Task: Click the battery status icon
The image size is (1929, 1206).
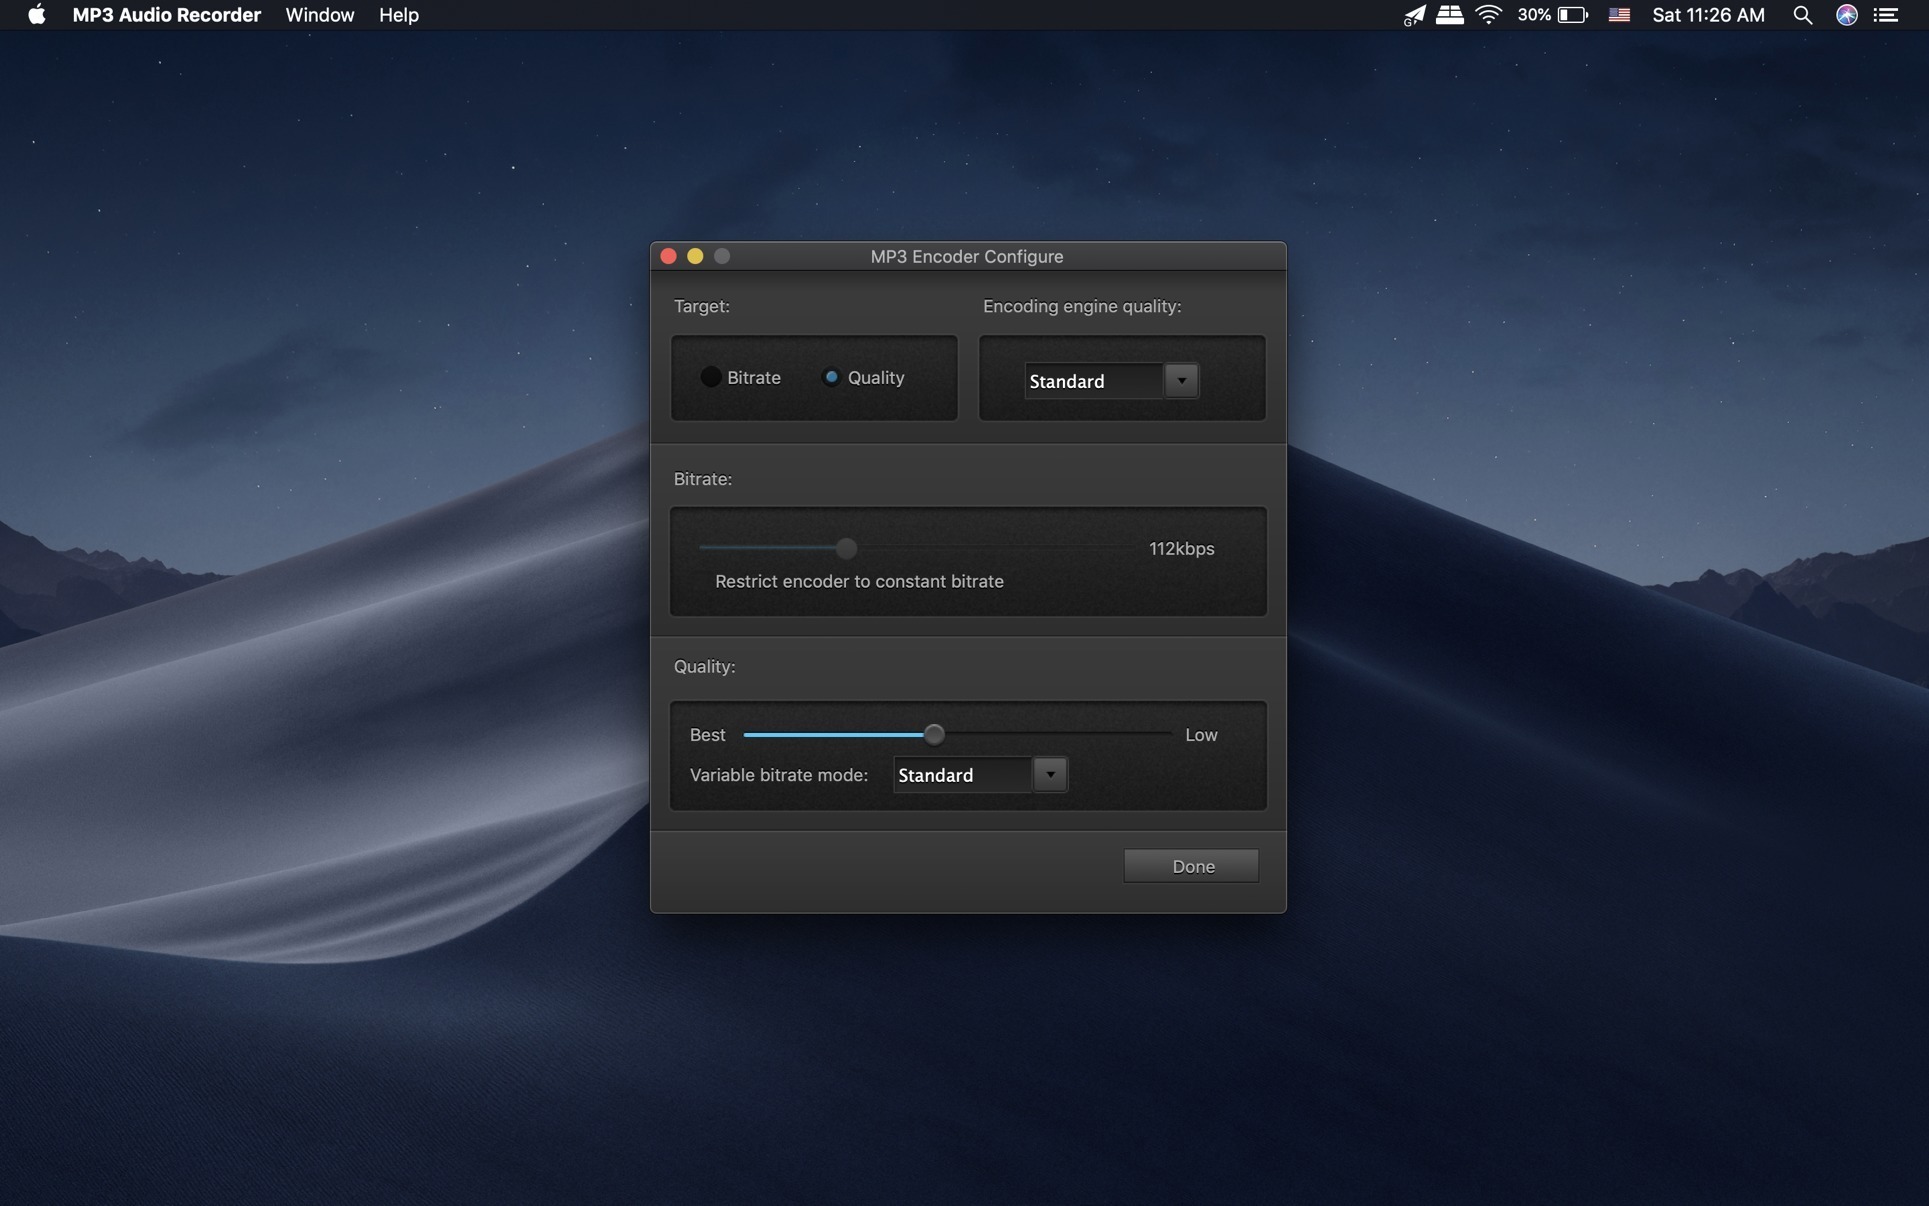Action: coord(1572,15)
